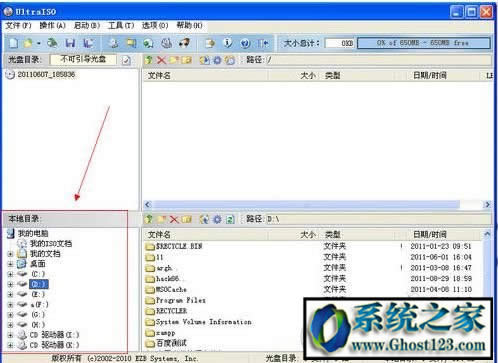Click the red X delete icon in local pane
This screenshot has height=363, width=498.
coord(174,219)
